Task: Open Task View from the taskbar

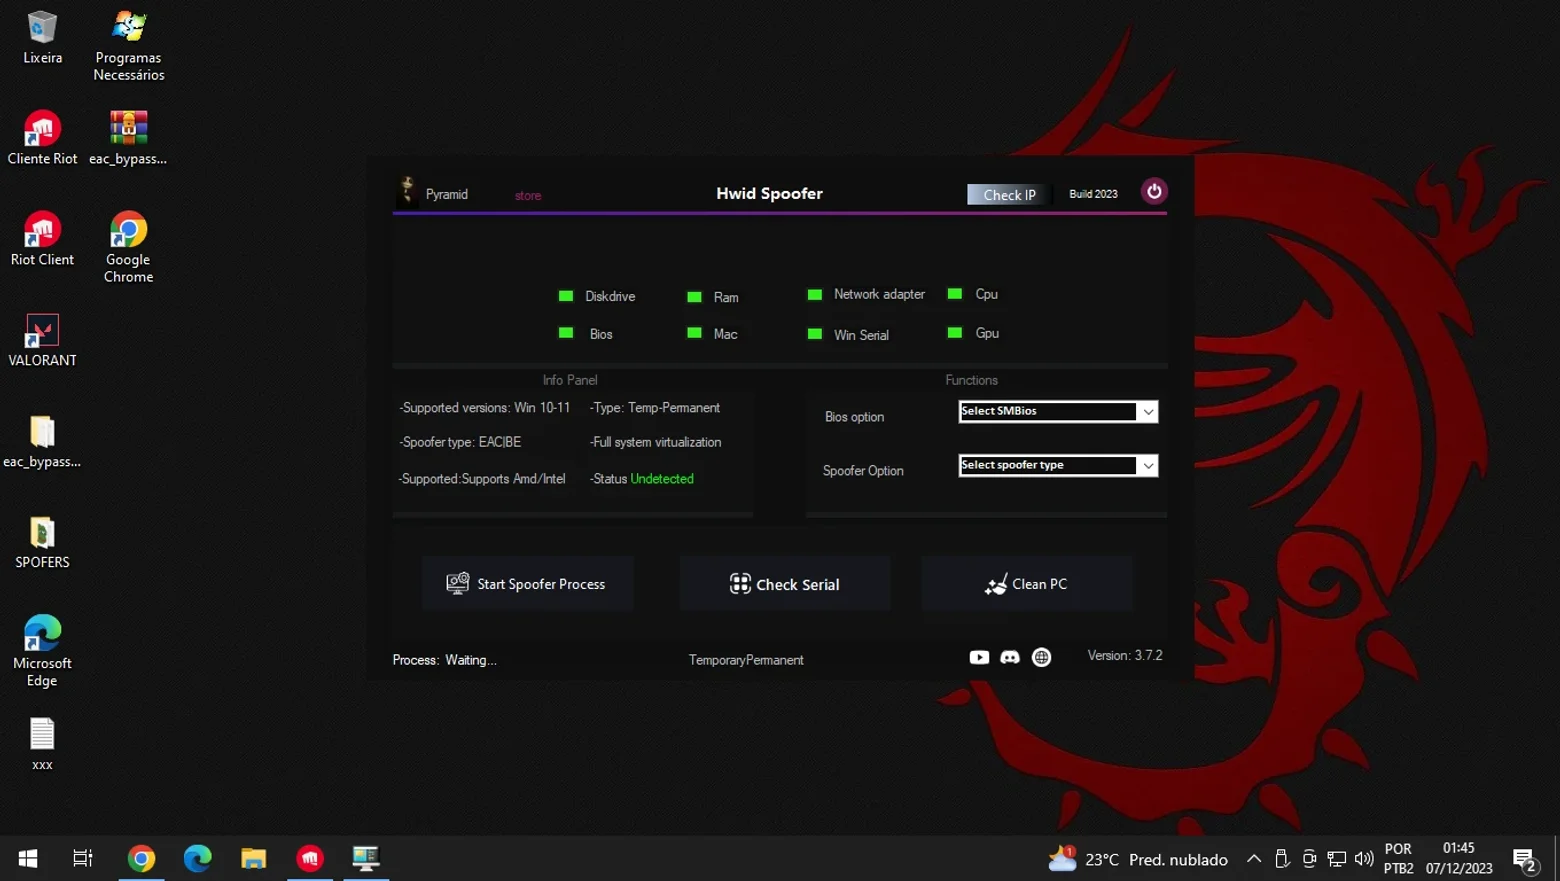Action: 83,858
